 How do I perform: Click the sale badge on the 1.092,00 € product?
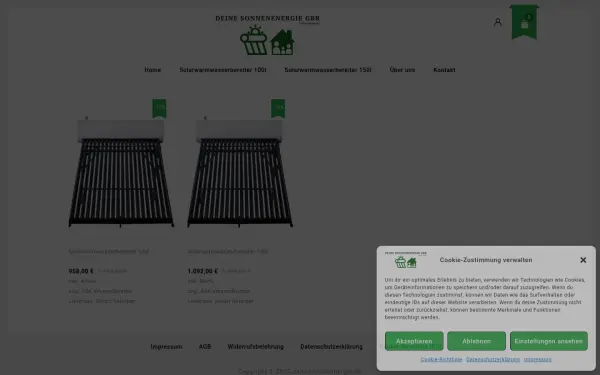coord(278,109)
